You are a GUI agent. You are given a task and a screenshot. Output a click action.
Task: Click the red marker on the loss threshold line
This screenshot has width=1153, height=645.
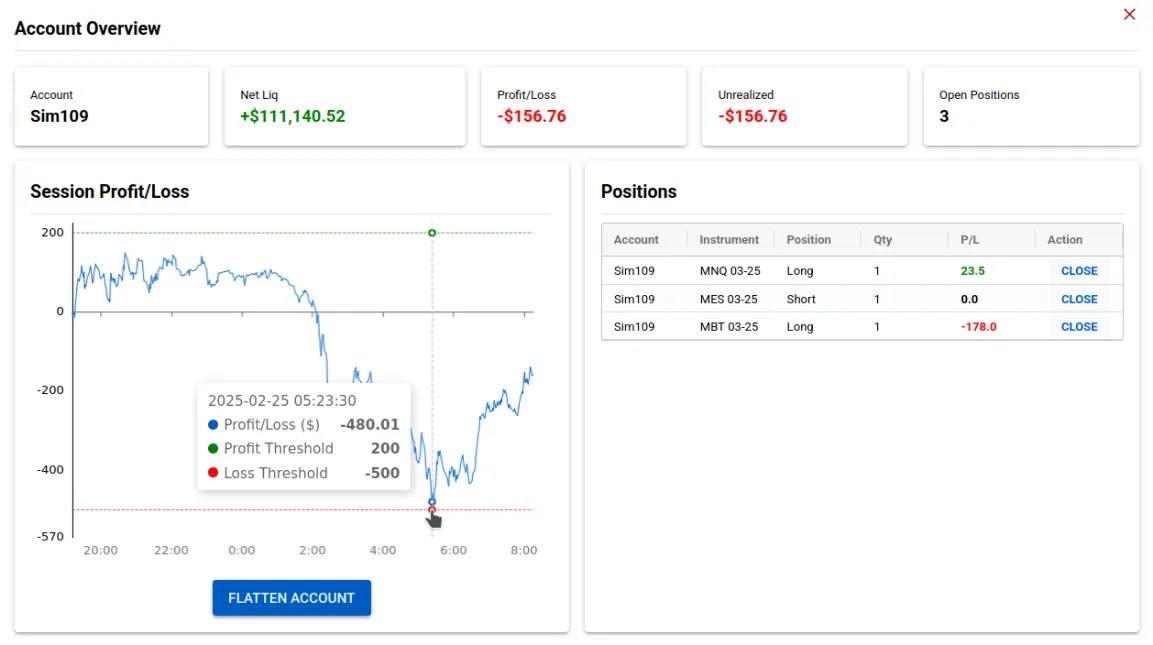coord(432,510)
